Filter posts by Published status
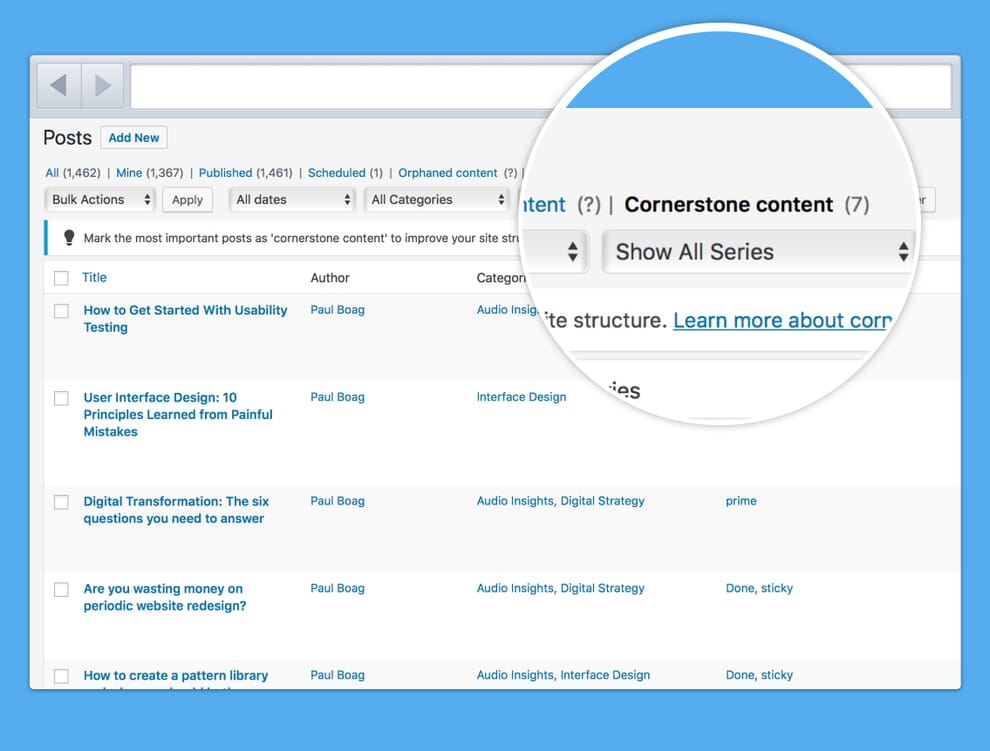The height and width of the screenshot is (751, 990). coord(225,173)
